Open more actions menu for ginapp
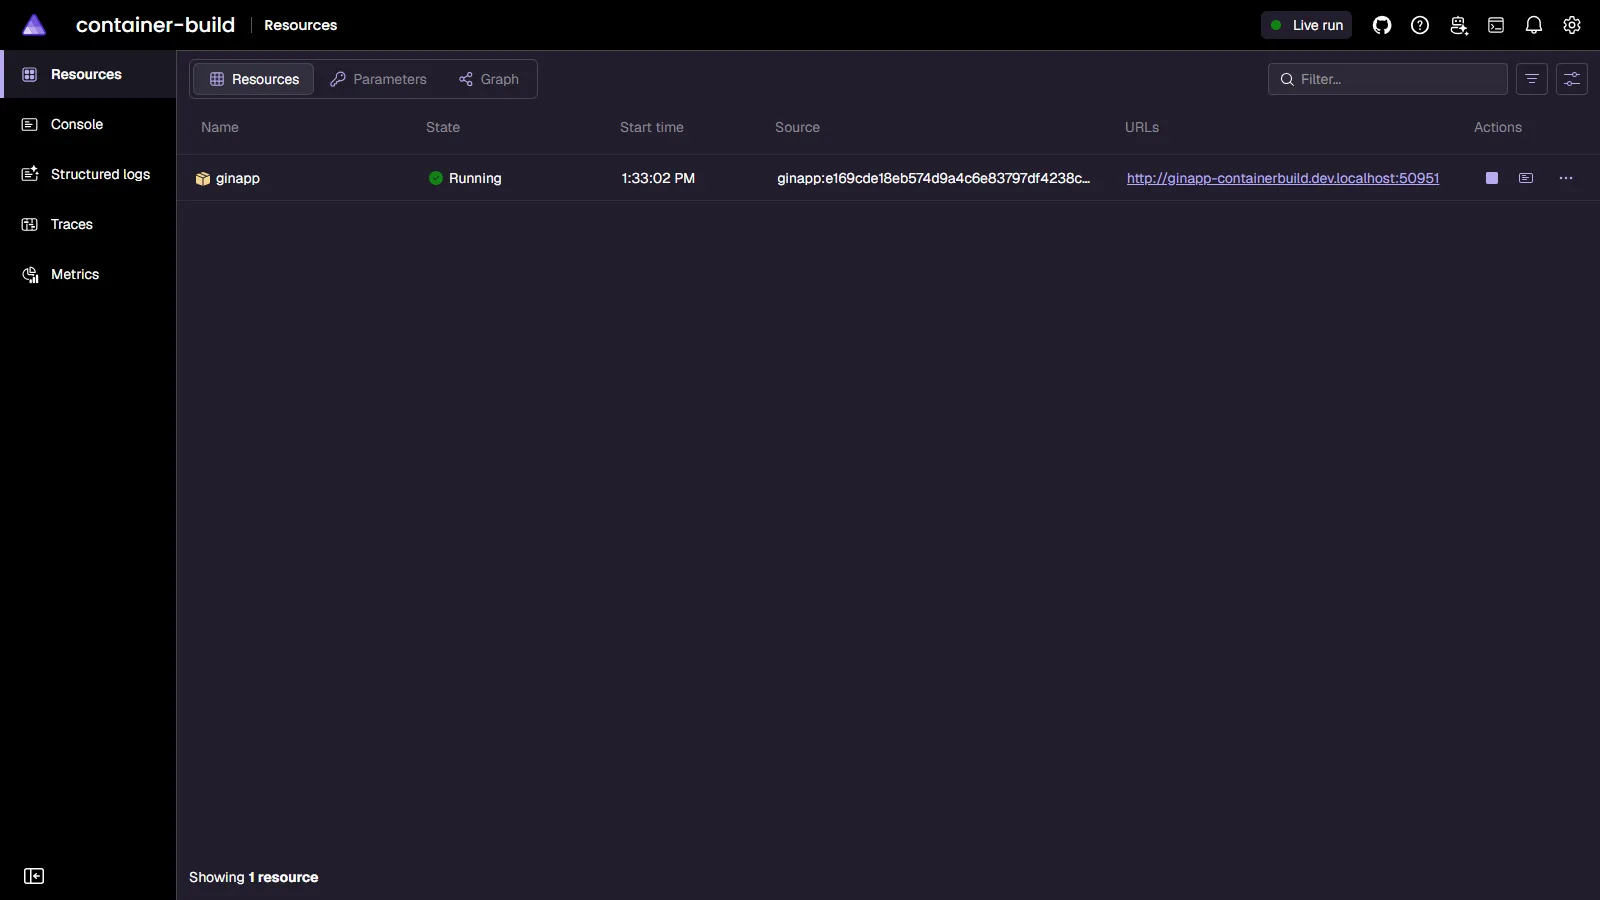This screenshot has width=1600, height=900. point(1566,178)
